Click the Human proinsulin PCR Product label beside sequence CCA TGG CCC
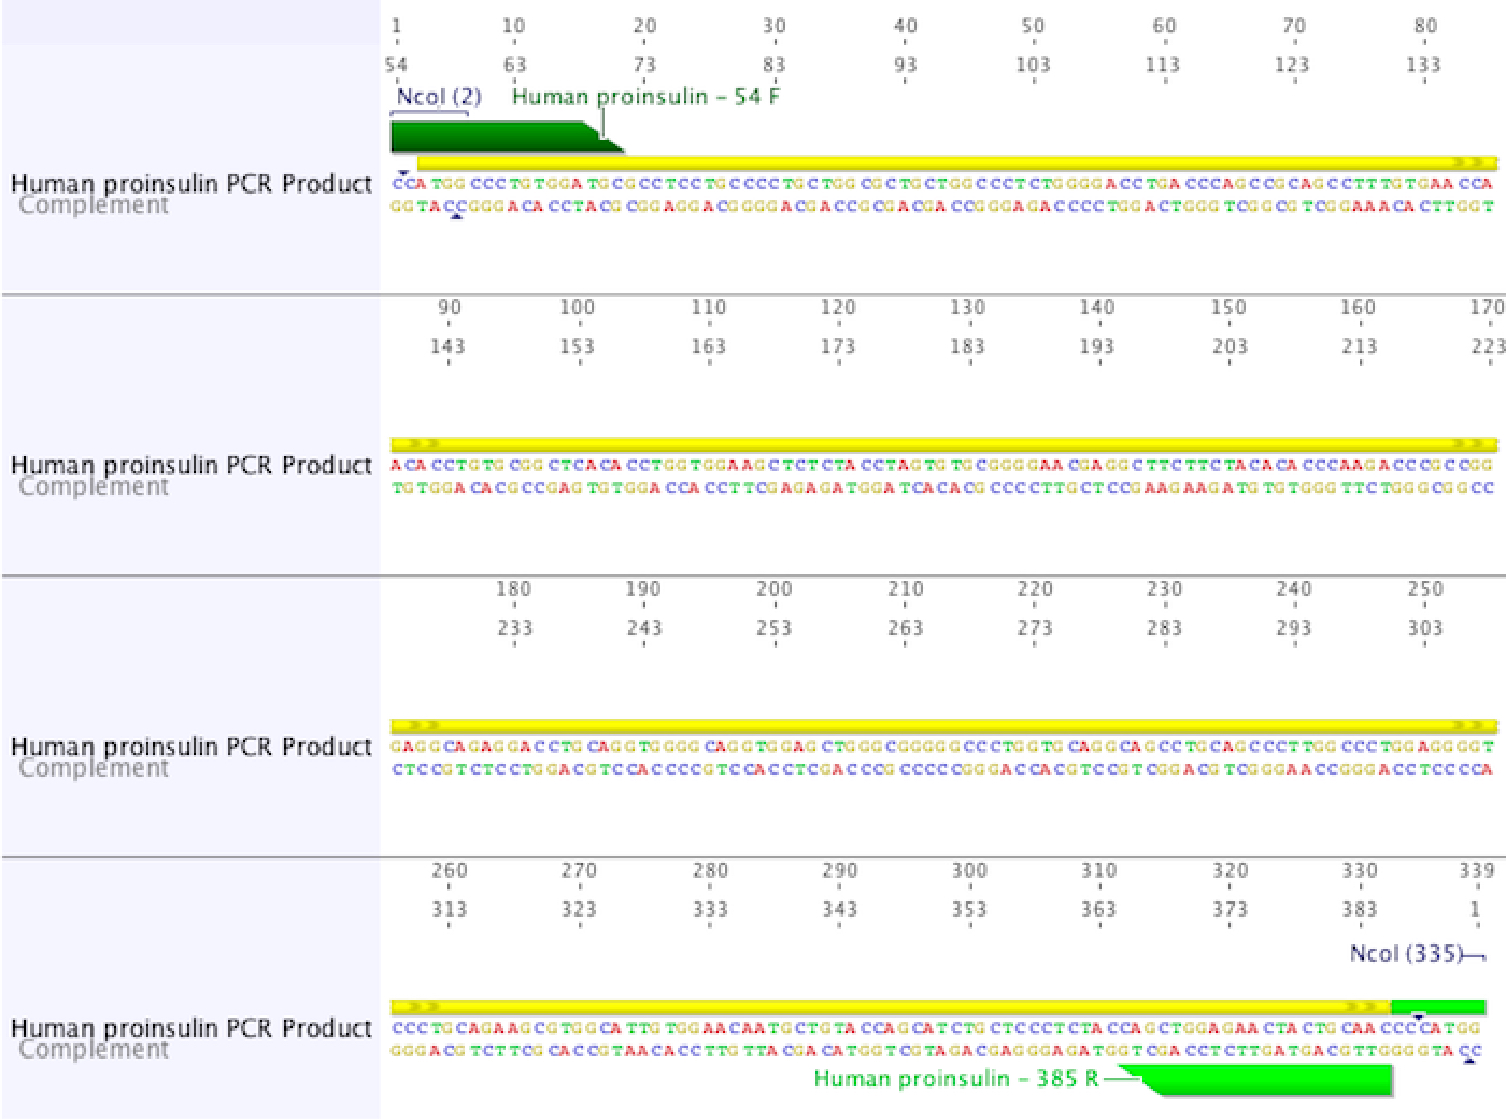Image resolution: width=1506 pixels, height=1119 pixels. pos(191,184)
